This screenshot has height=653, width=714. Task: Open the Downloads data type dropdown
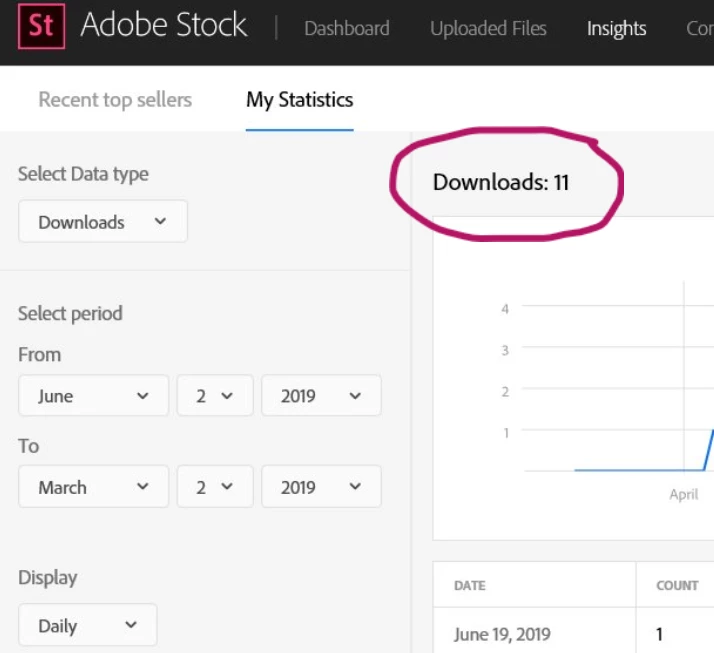103,221
